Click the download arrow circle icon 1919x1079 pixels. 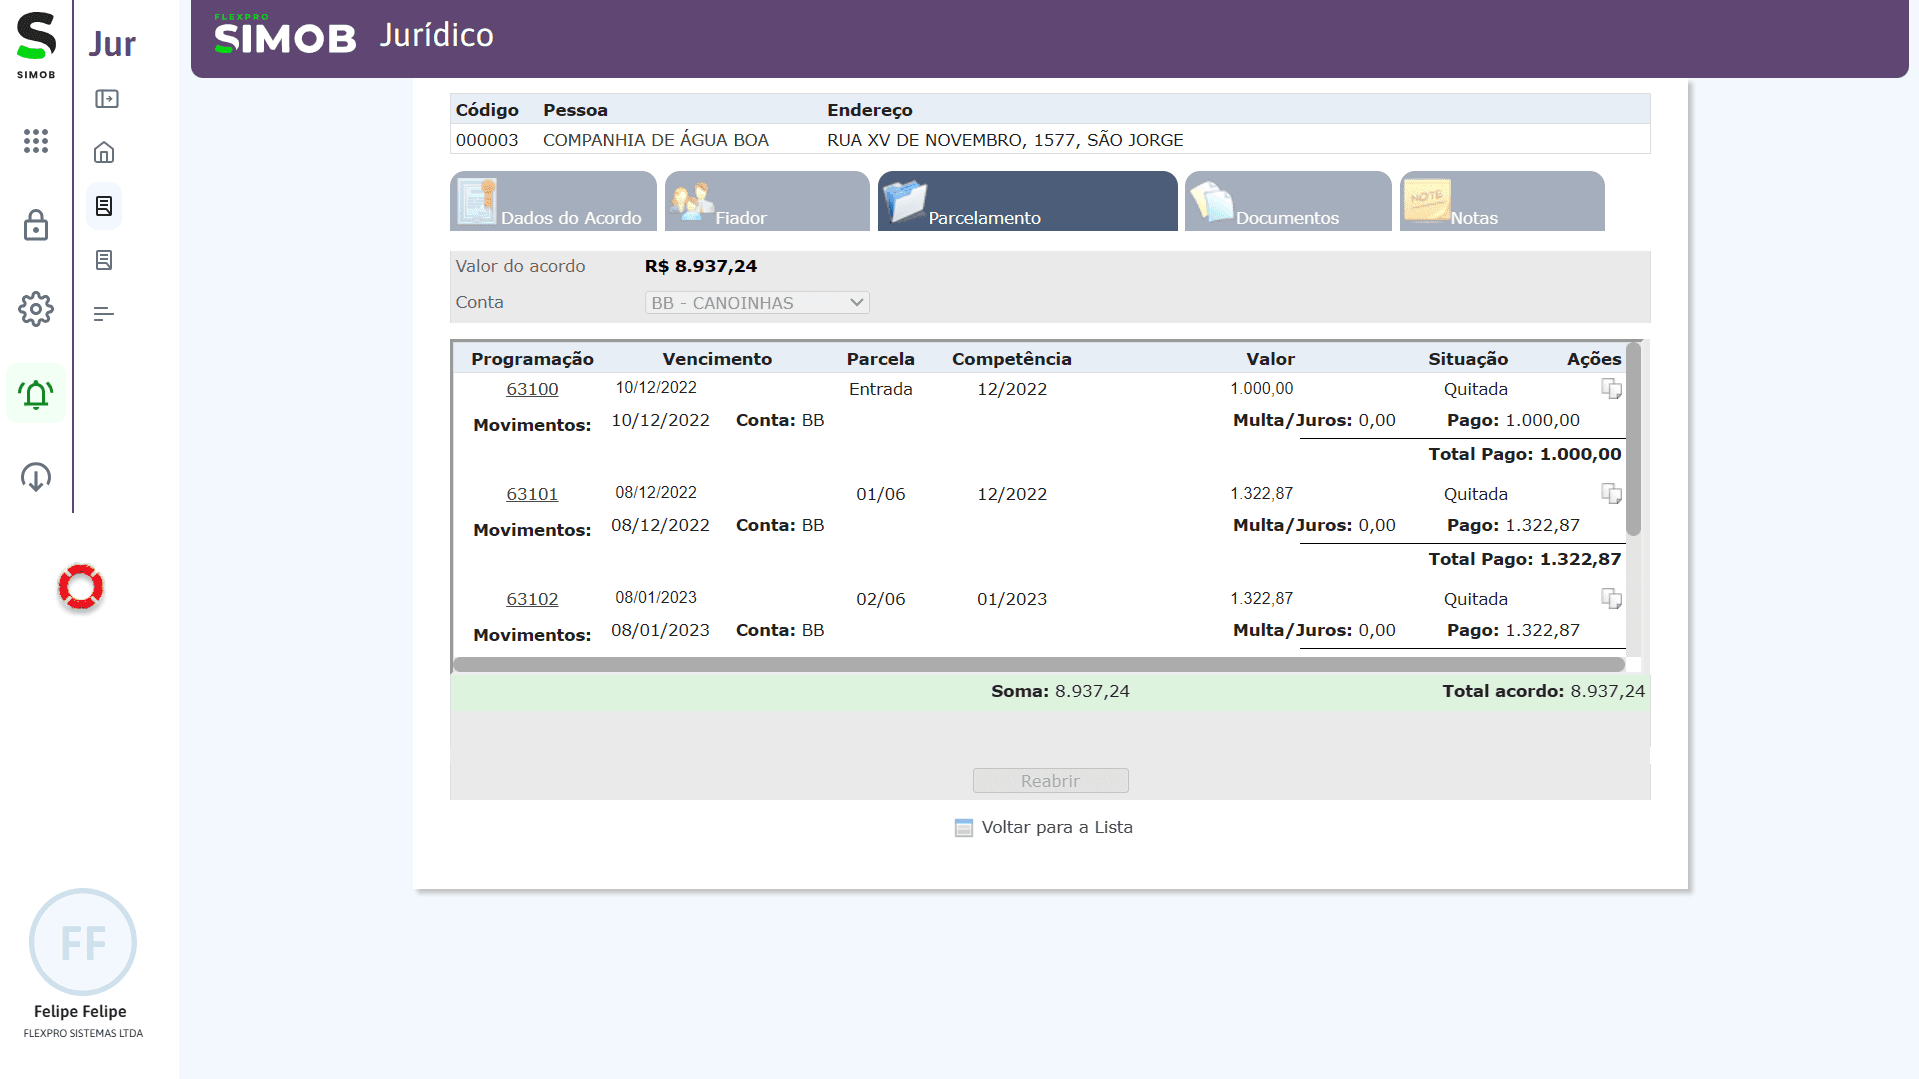pos(36,477)
